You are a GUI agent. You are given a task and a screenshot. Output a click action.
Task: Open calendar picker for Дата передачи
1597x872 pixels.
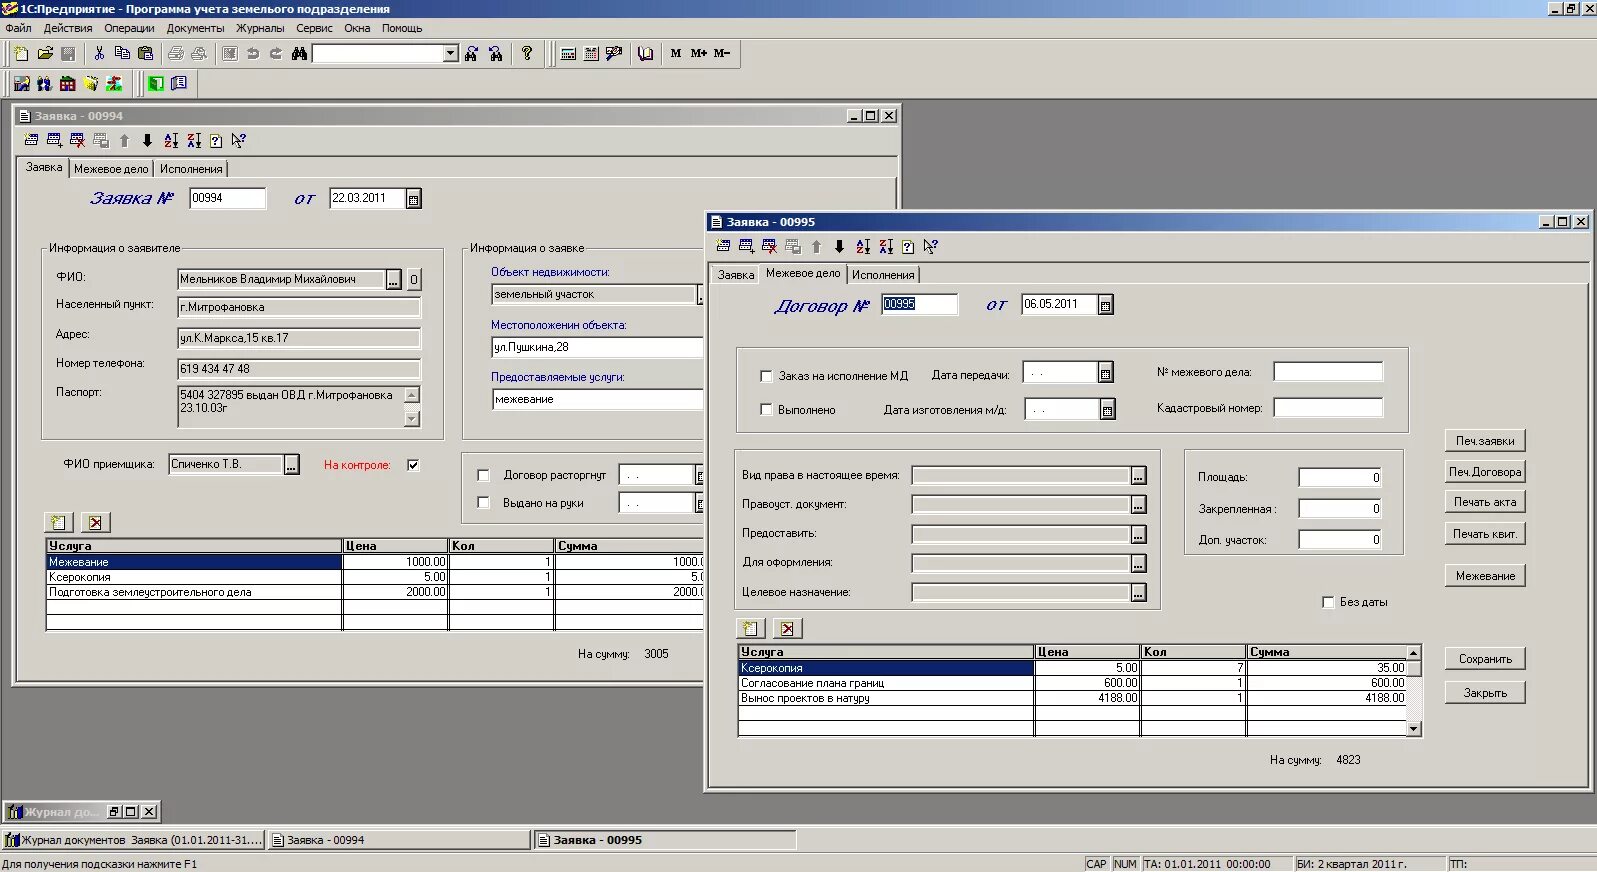coord(1105,373)
